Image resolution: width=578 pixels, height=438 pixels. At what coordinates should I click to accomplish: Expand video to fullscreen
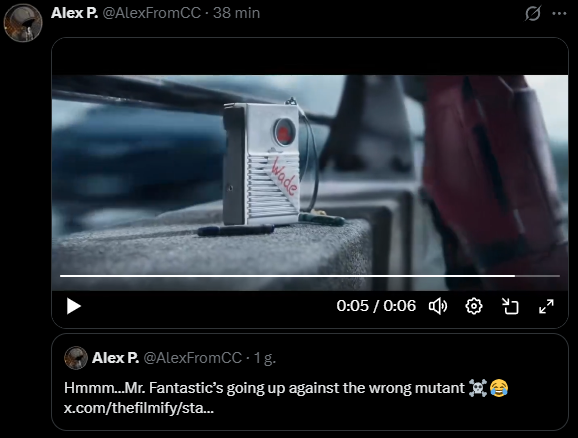pyautogui.click(x=546, y=306)
